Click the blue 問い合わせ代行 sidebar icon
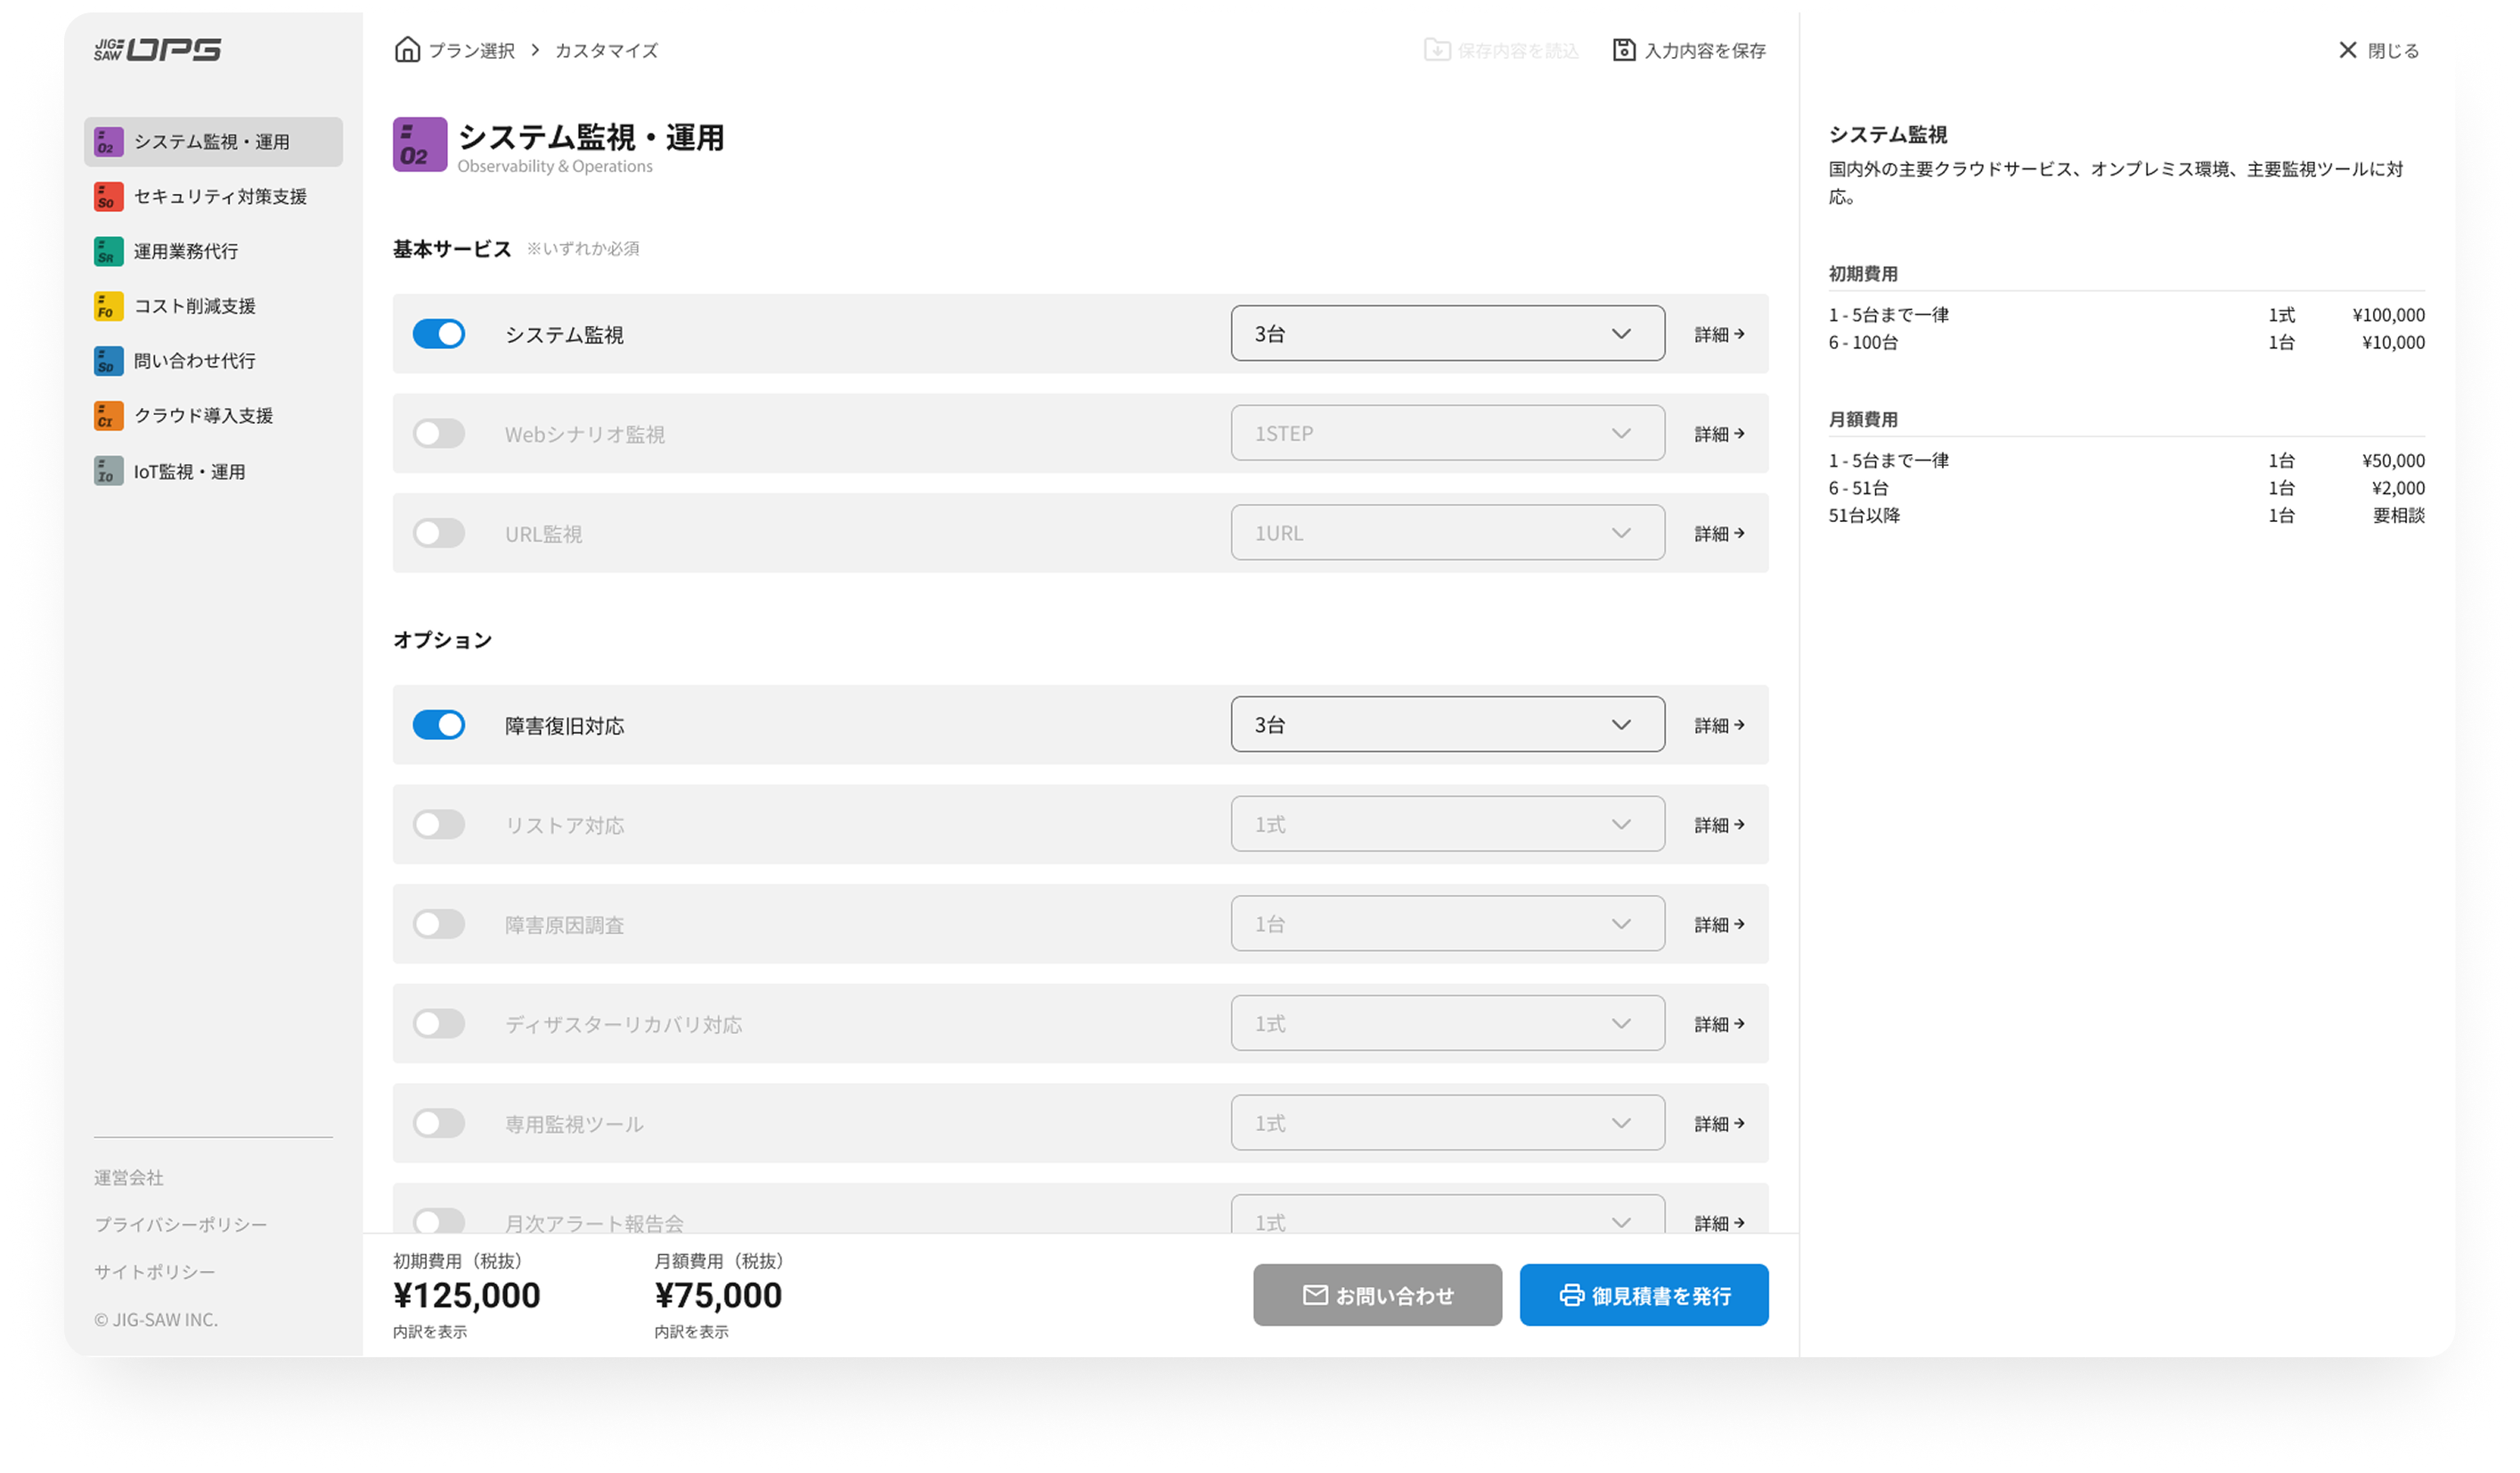Viewport: 2520px width, 1473px height. pos(109,361)
